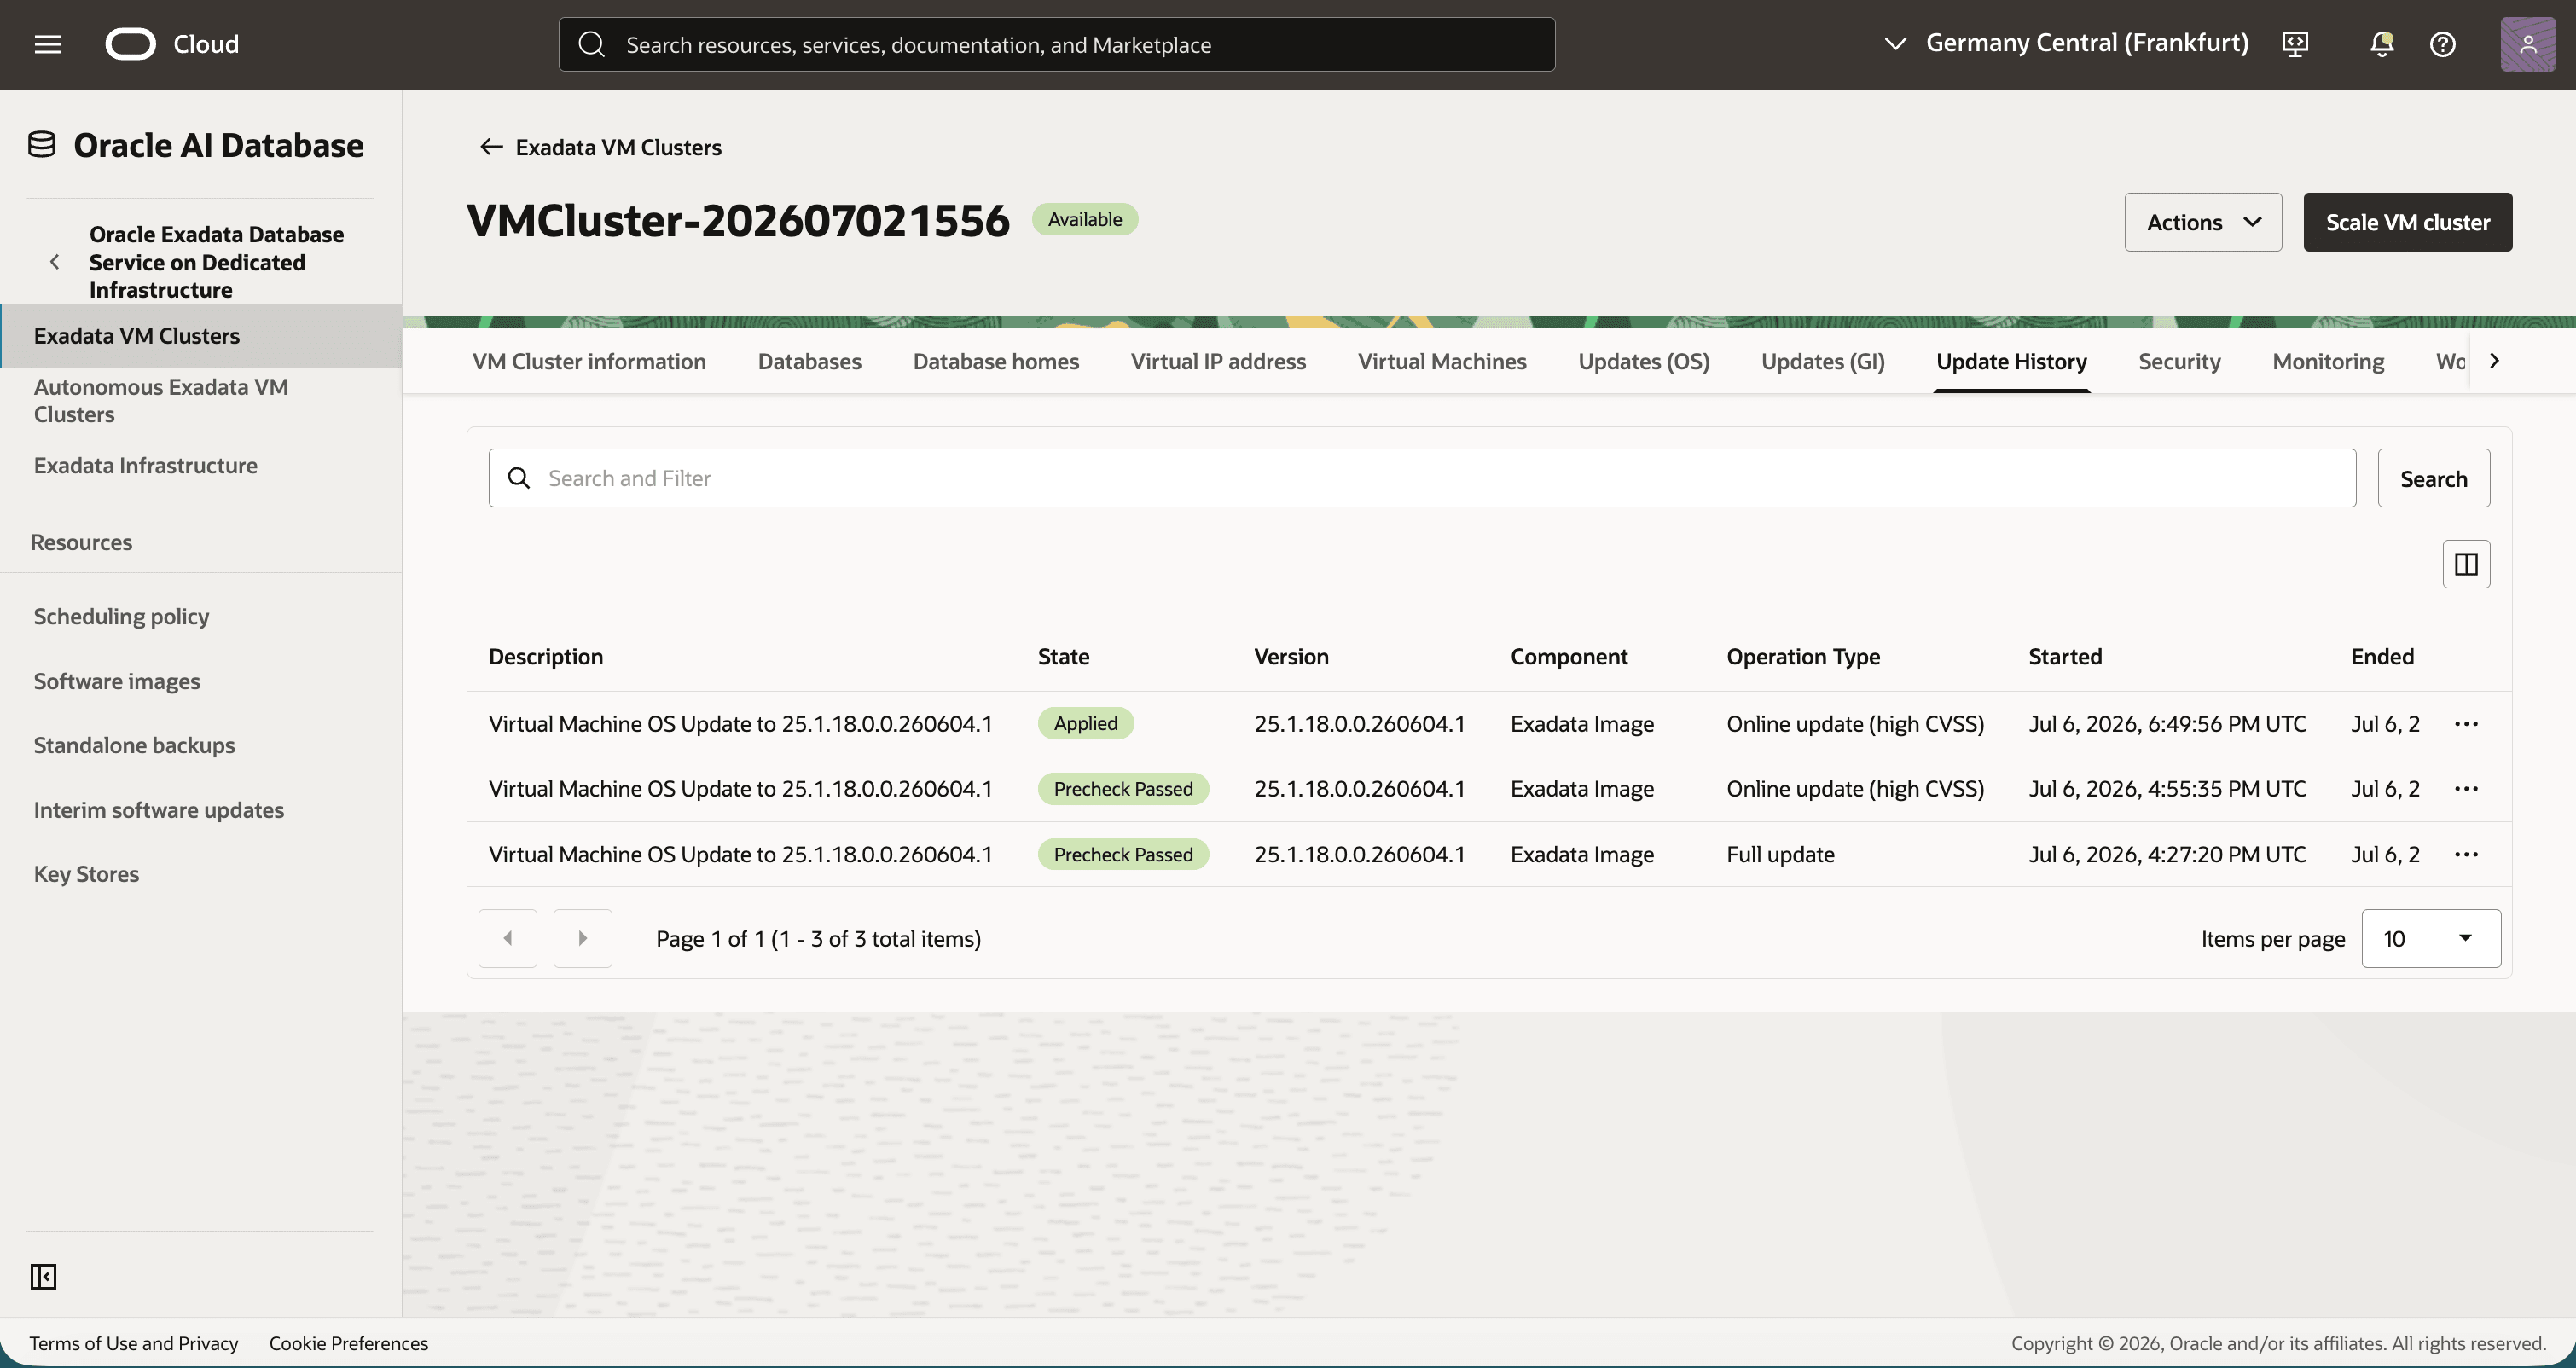
Task: Click Scale VM cluster button
Action: 2407,222
